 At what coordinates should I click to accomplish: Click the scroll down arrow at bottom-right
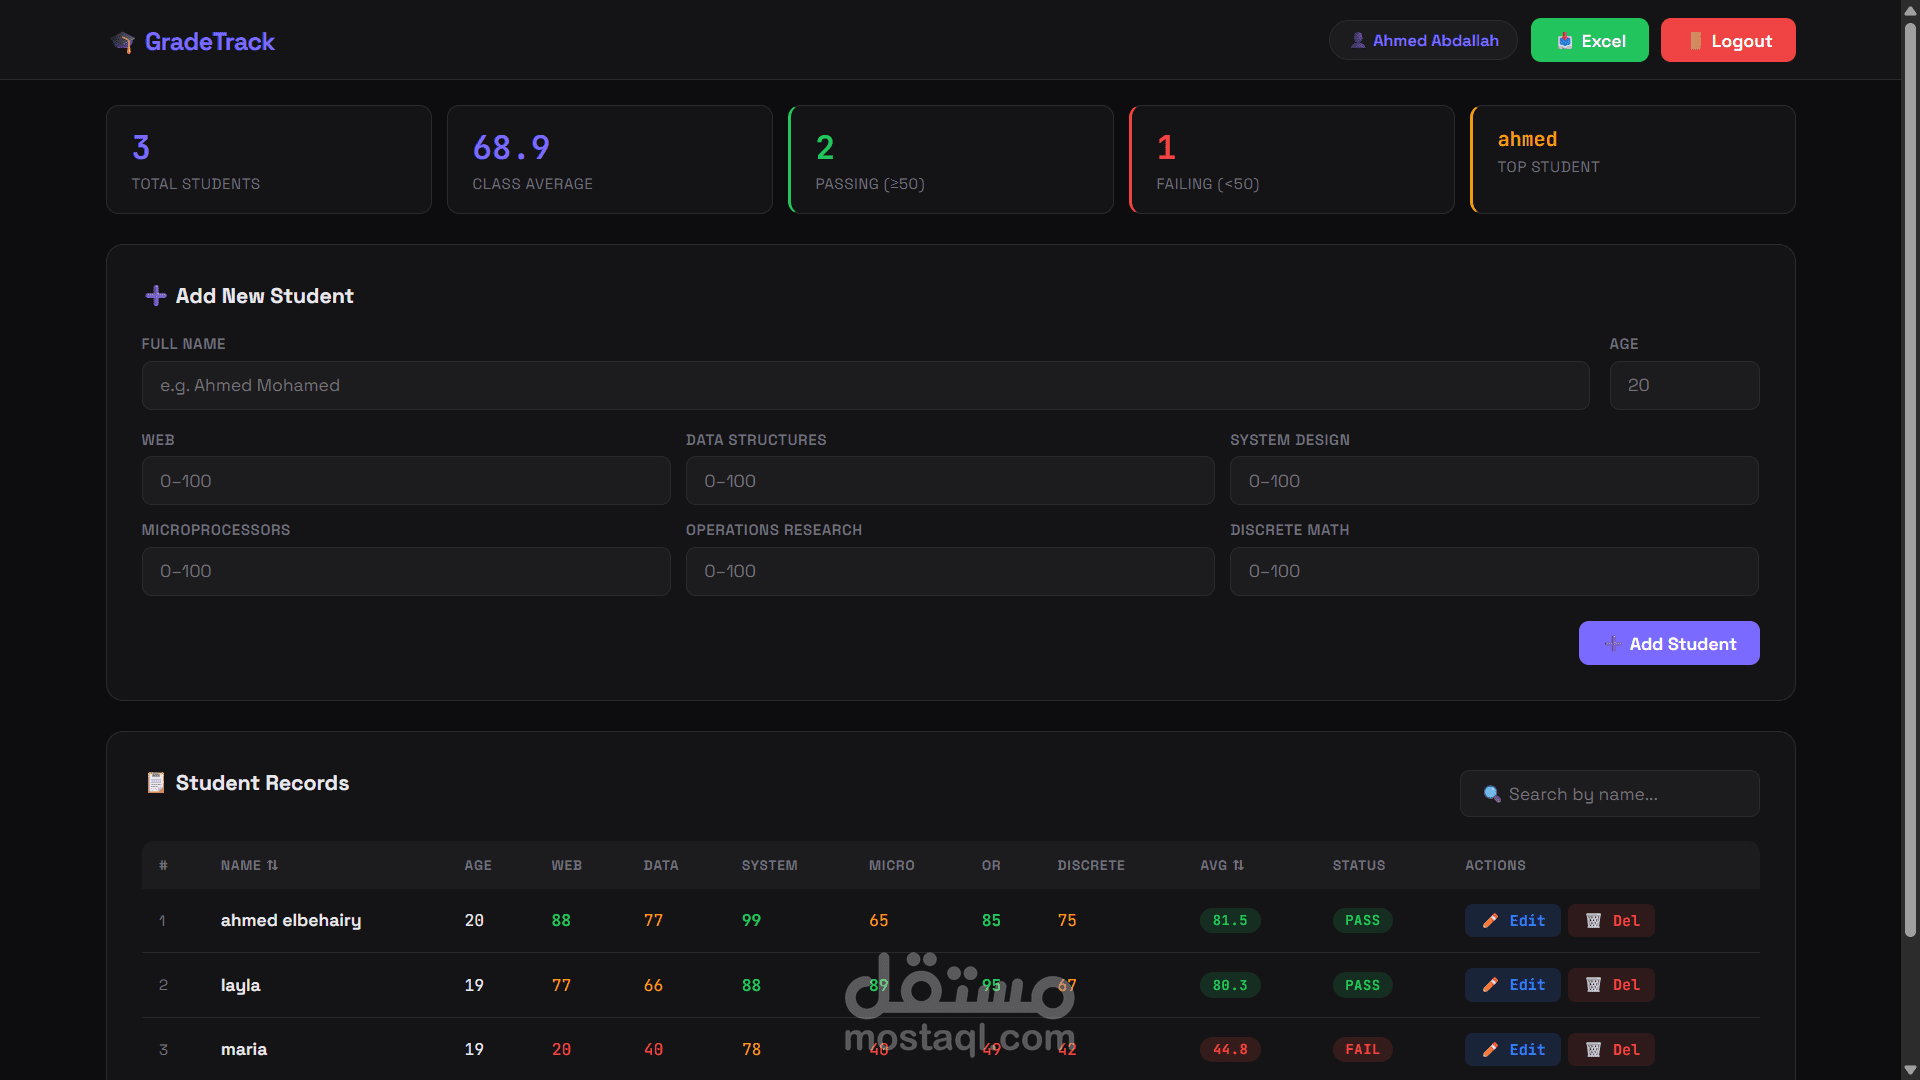point(1910,1070)
